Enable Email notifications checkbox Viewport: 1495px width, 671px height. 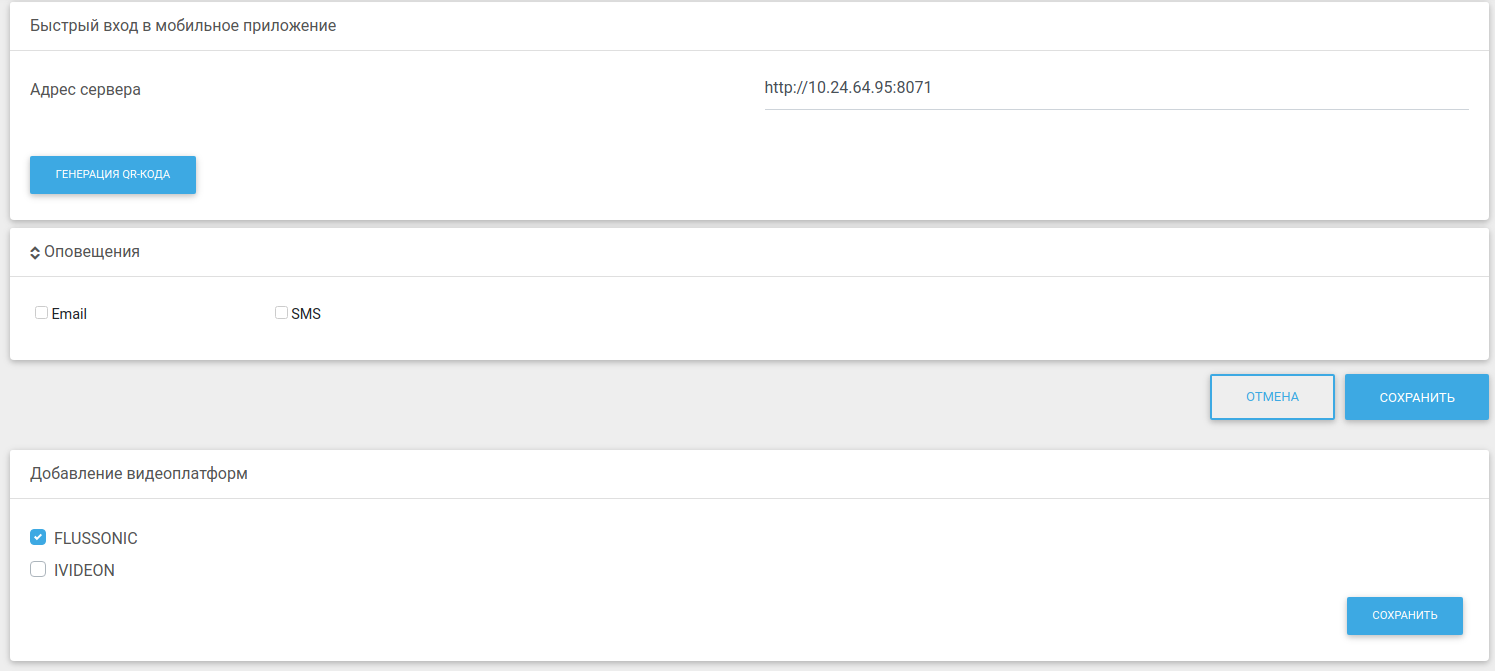pos(42,313)
